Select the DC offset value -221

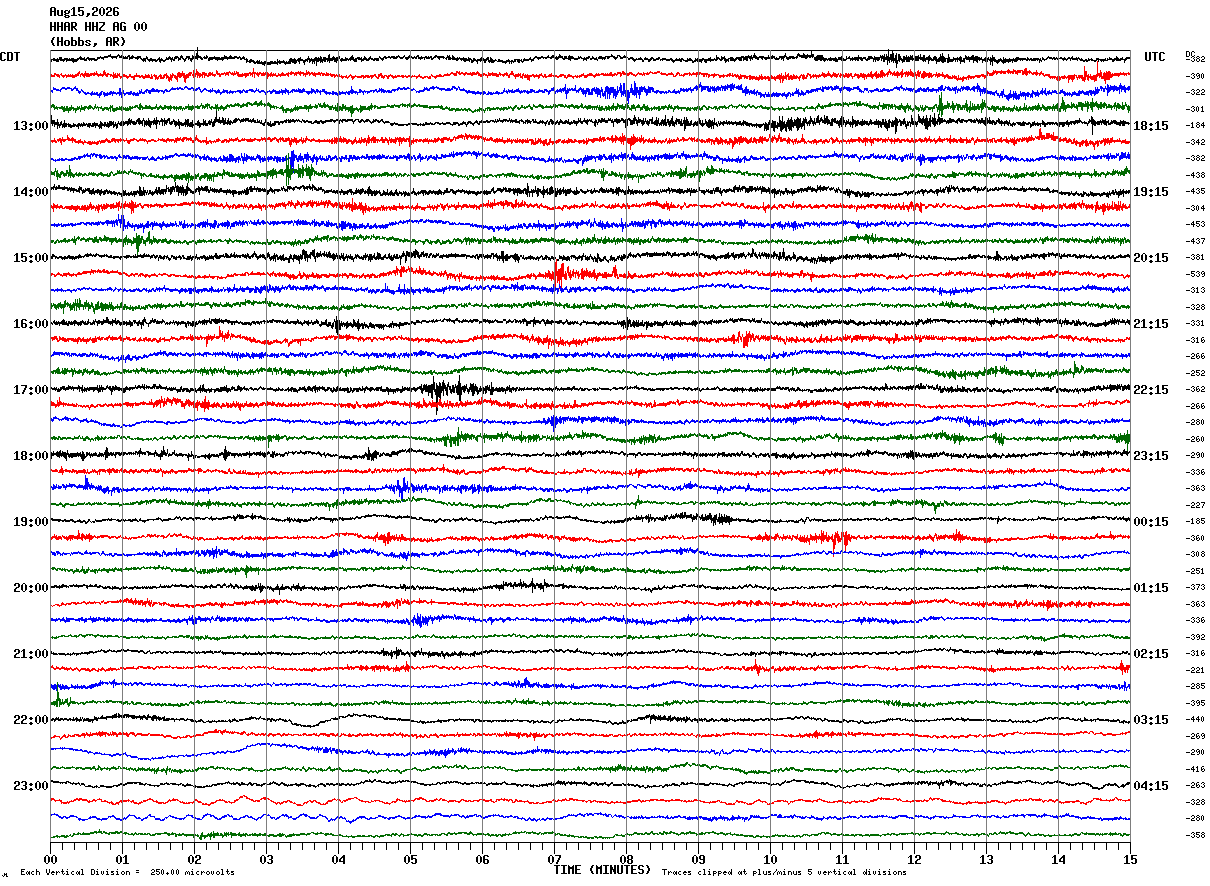click(x=1195, y=670)
